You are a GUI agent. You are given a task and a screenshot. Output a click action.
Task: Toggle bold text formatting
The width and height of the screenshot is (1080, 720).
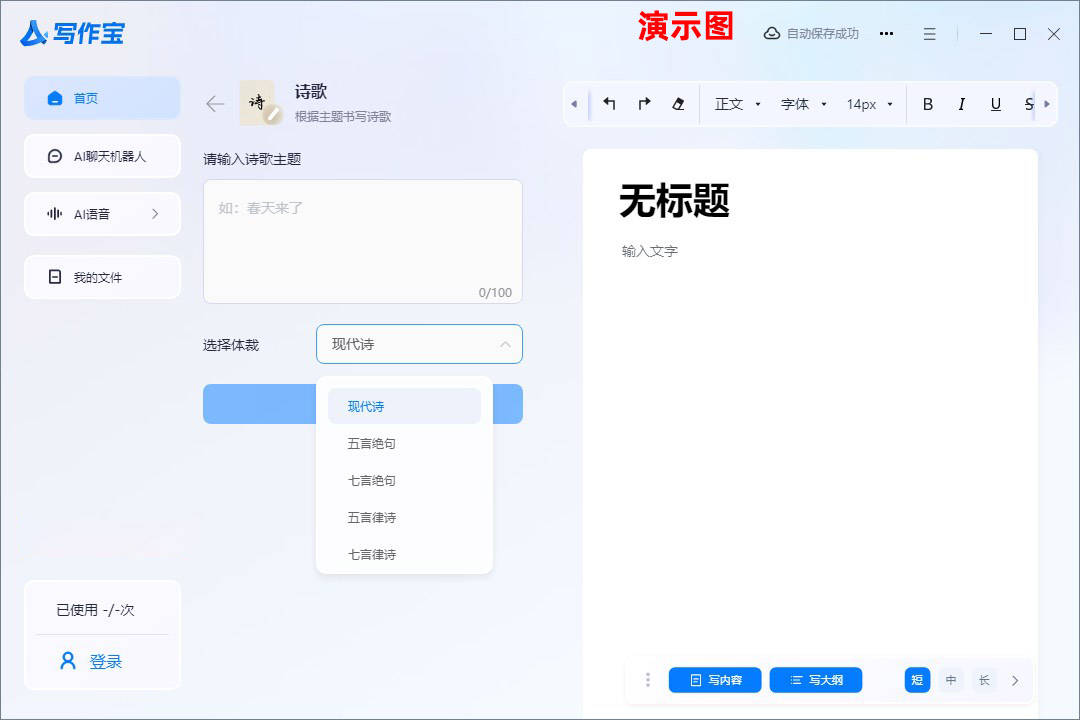tap(928, 104)
